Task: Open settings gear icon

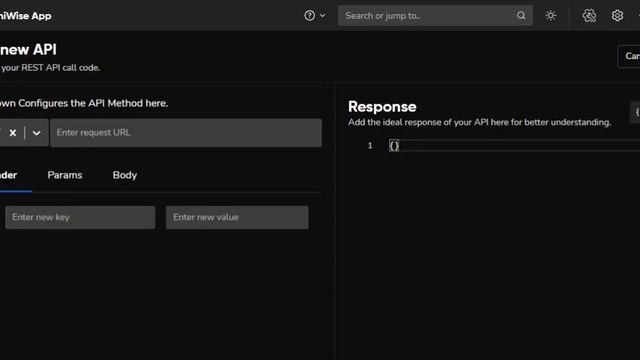Action: 617,16
